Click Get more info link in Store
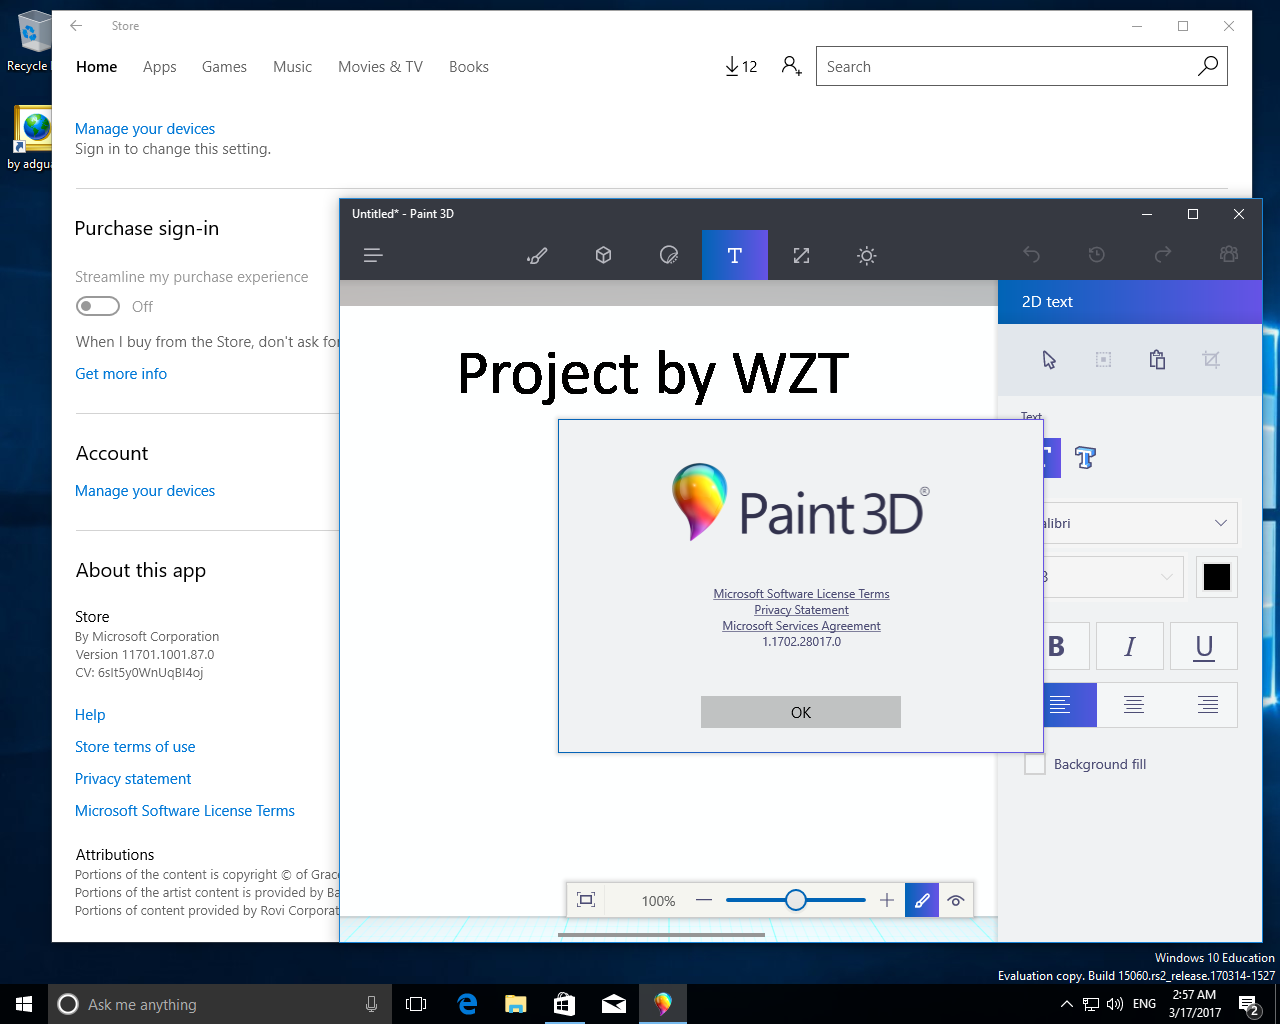1280x1024 pixels. tap(121, 374)
